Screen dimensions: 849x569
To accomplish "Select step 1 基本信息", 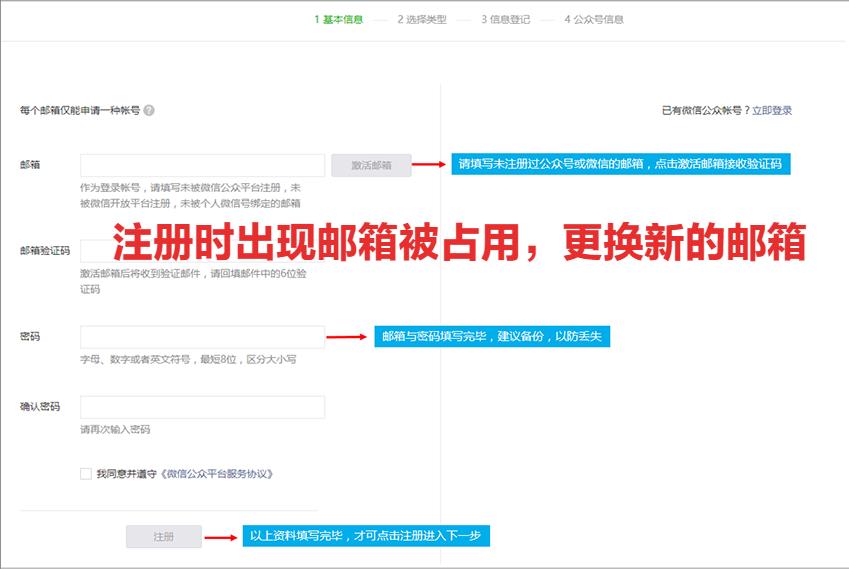I will pyautogui.click(x=338, y=19).
